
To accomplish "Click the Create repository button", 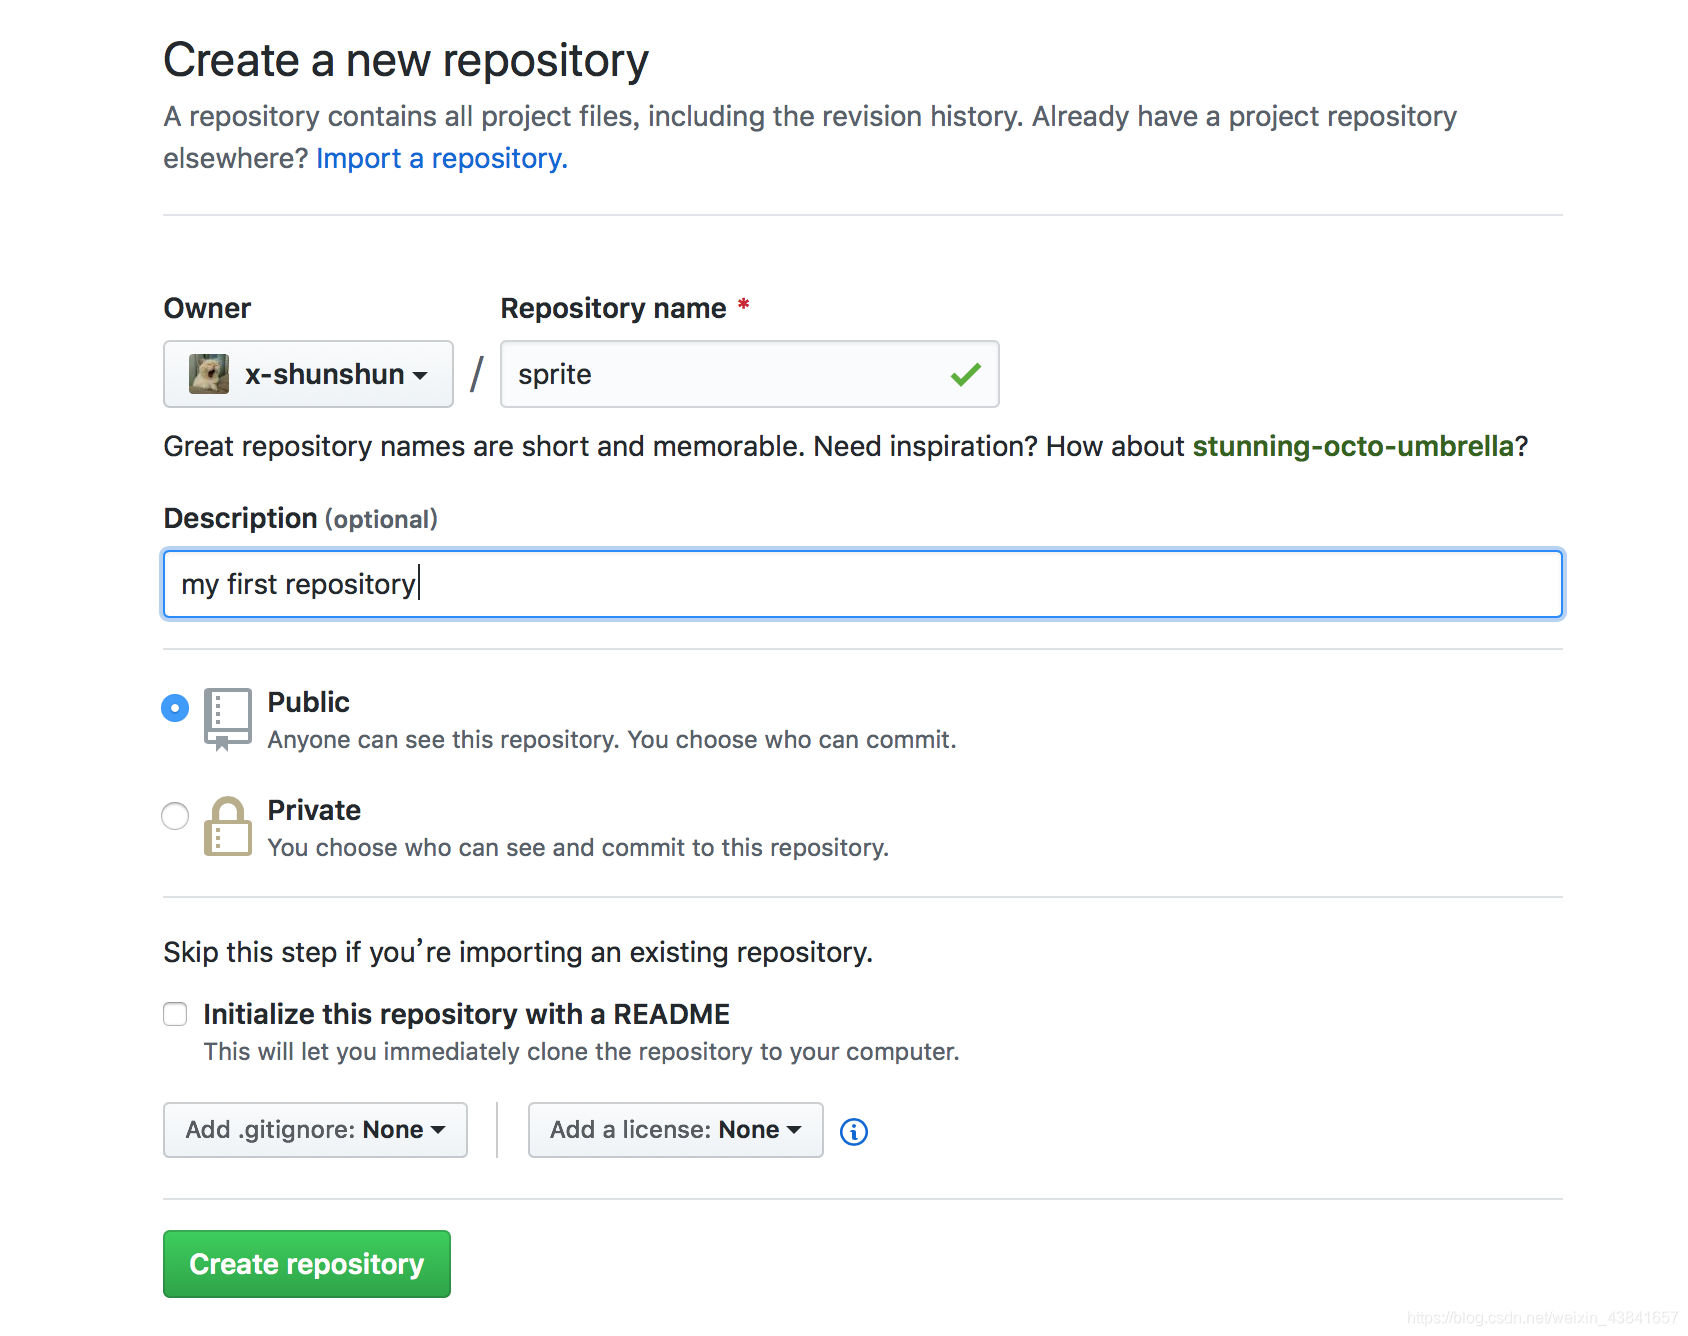I will (x=307, y=1264).
